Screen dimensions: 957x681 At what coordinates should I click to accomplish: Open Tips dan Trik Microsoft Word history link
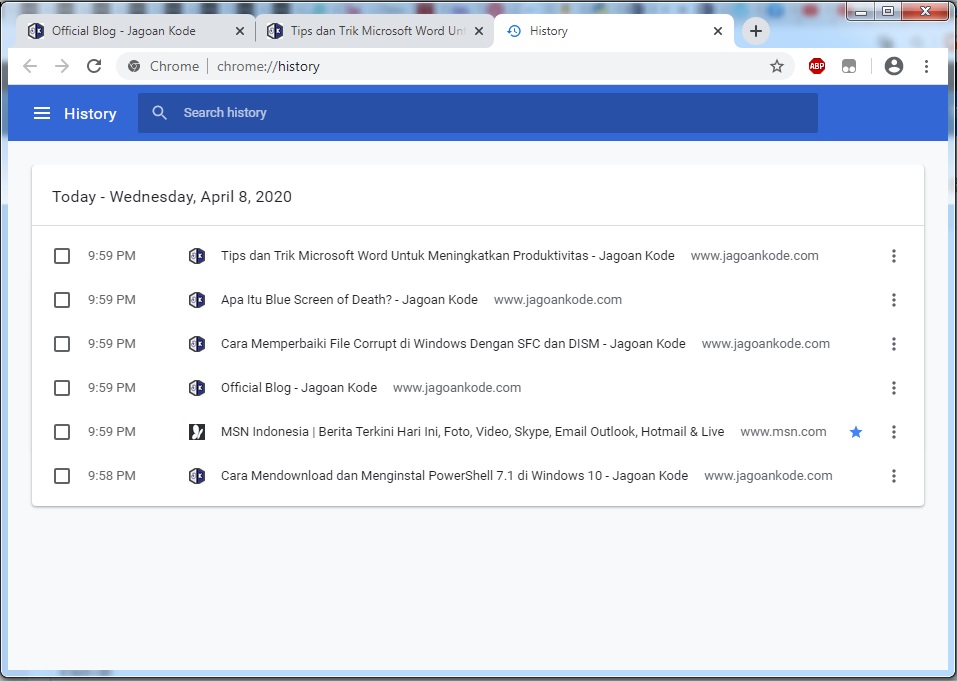(x=447, y=256)
